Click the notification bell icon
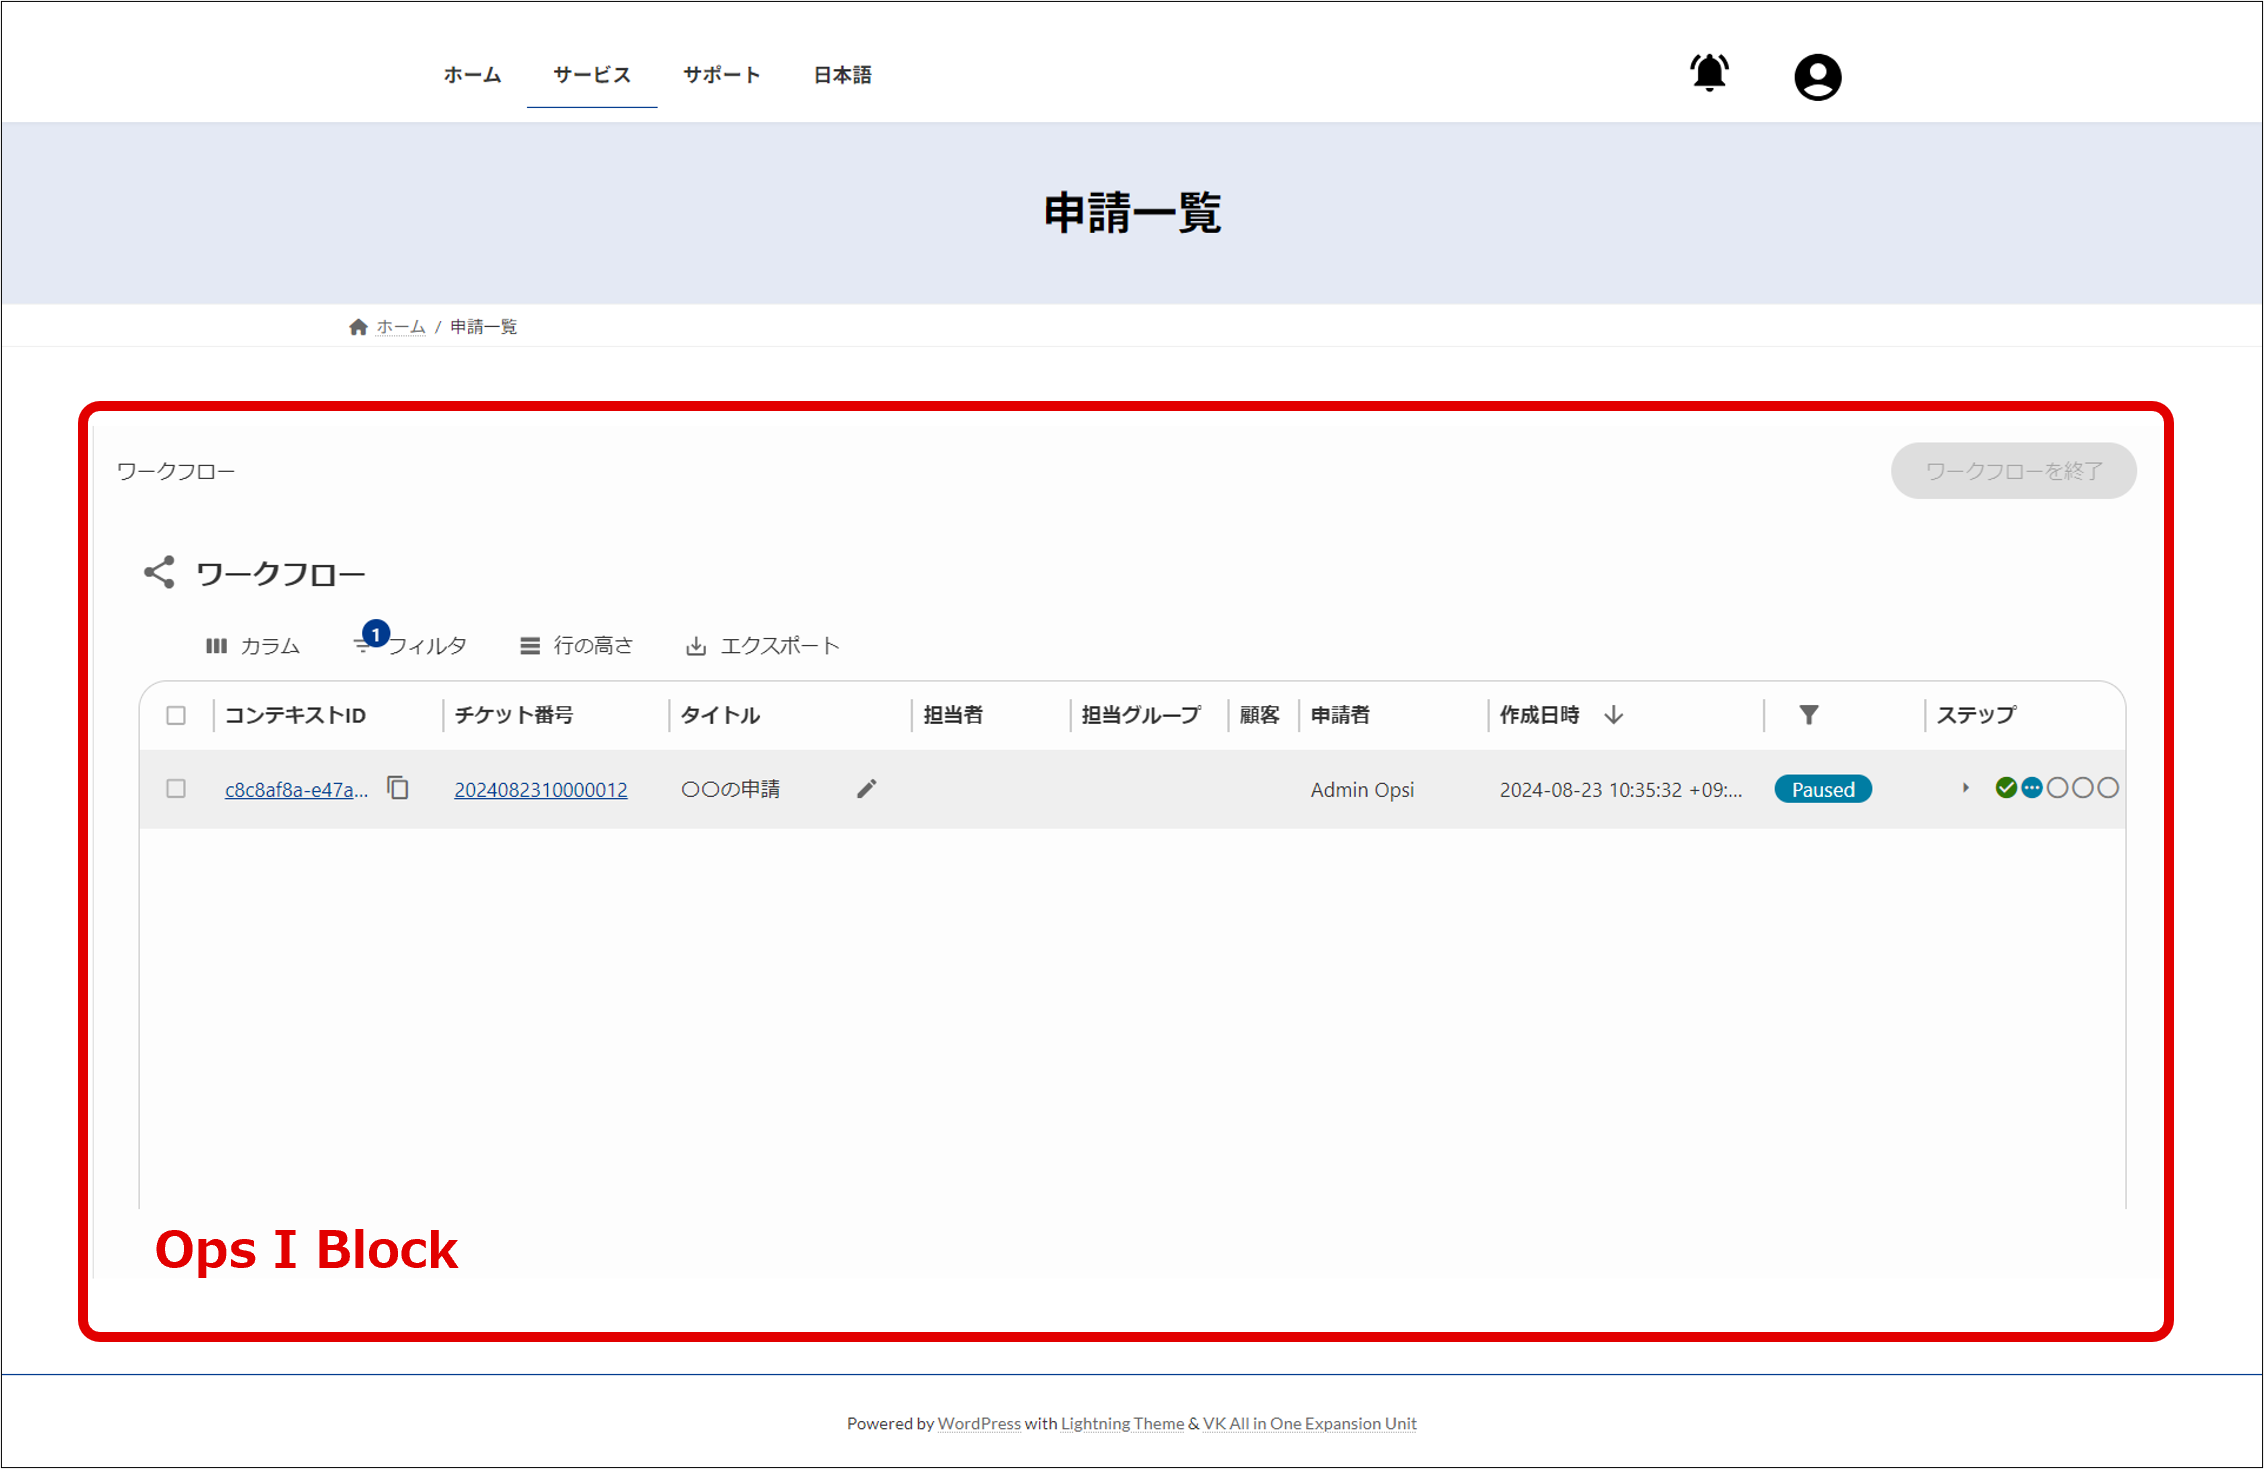Screen dimensions: 2264x1469 1709,73
